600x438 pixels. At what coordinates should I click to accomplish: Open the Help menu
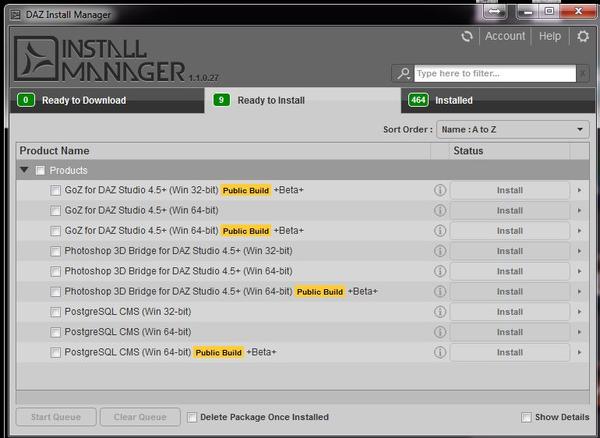[x=550, y=36]
